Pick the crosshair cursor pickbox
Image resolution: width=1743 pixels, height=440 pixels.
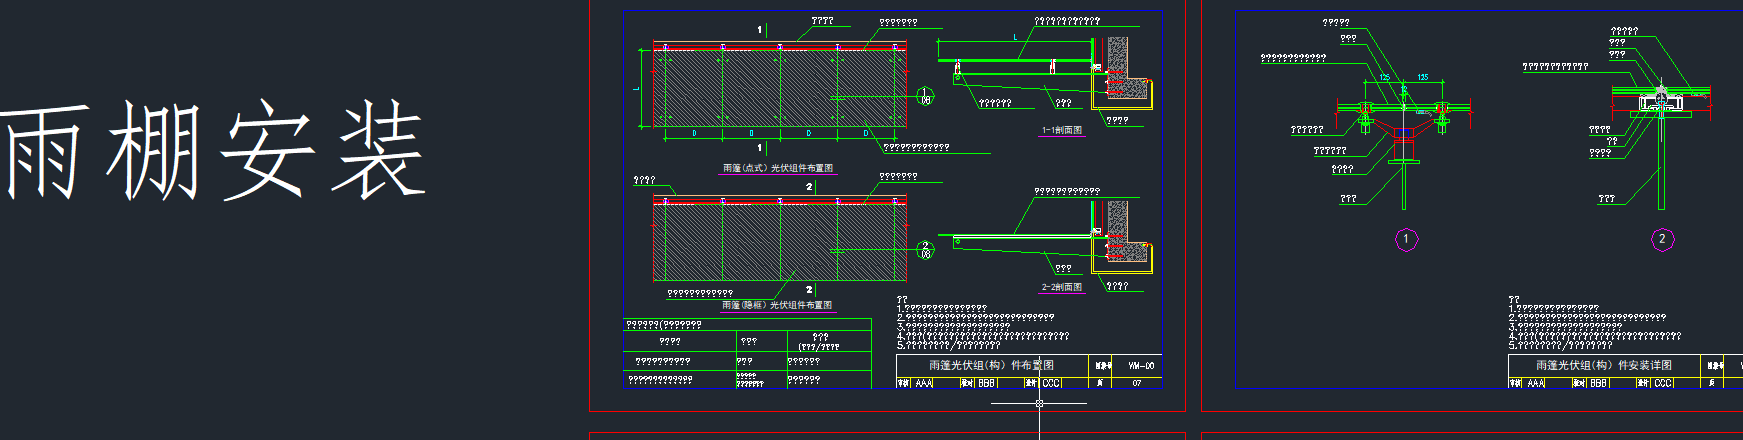pos(1039,403)
